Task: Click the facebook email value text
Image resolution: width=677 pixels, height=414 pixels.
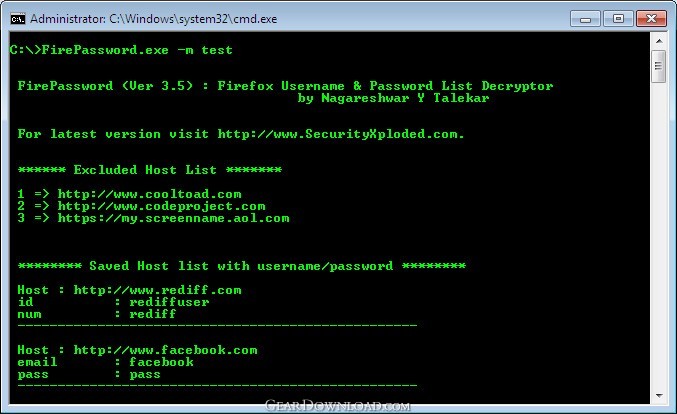Action: point(161,362)
